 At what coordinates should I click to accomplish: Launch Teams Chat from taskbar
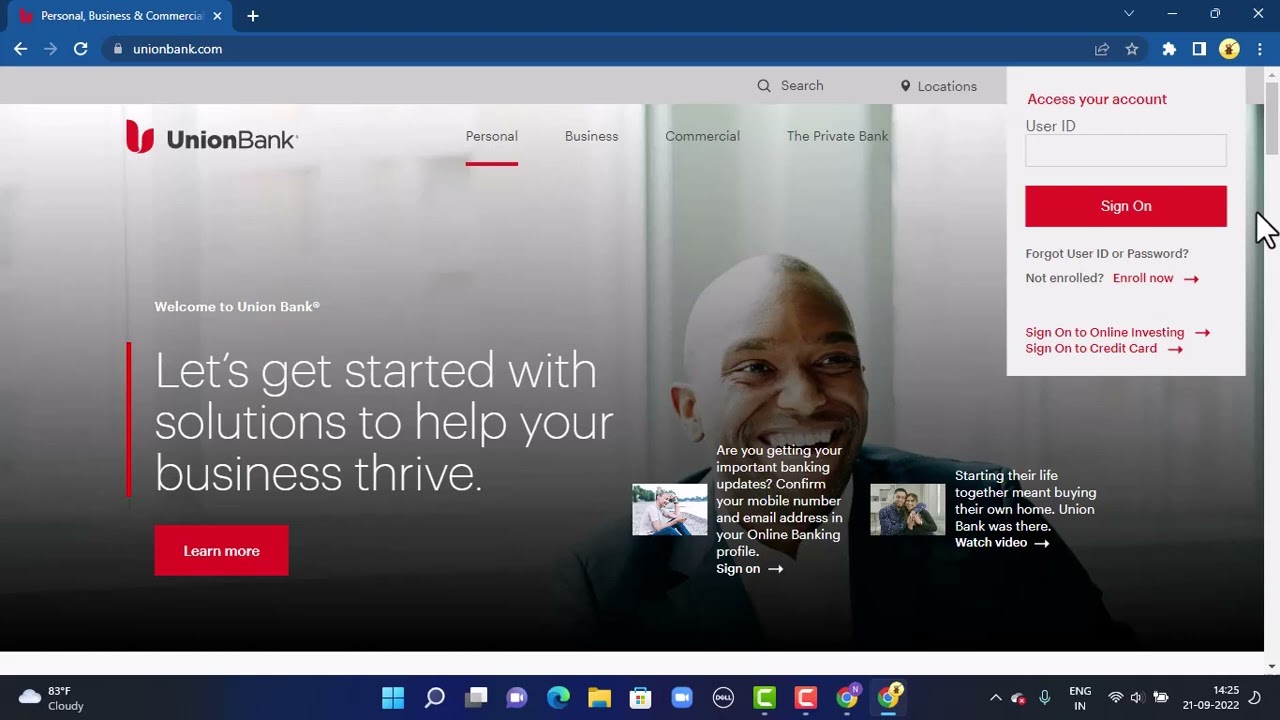click(x=517, y=698)
